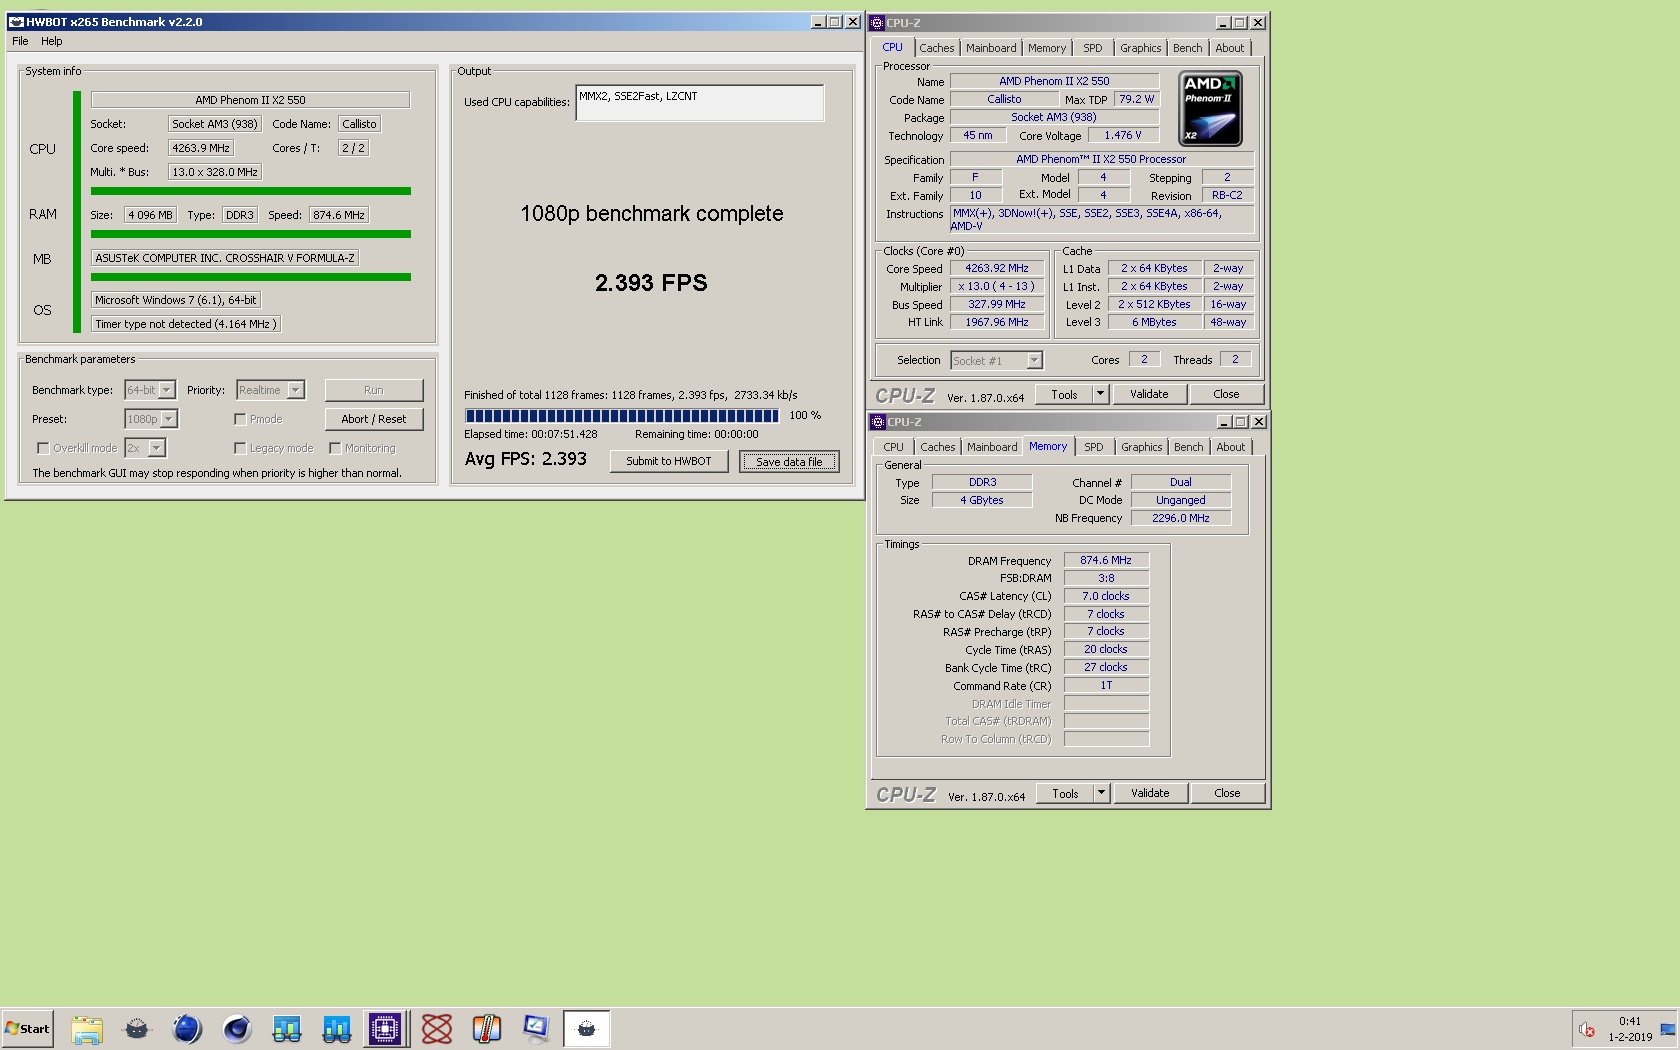Open the Start menu
This screenshot has width=1680, height=1050.
coord(27,1028)
